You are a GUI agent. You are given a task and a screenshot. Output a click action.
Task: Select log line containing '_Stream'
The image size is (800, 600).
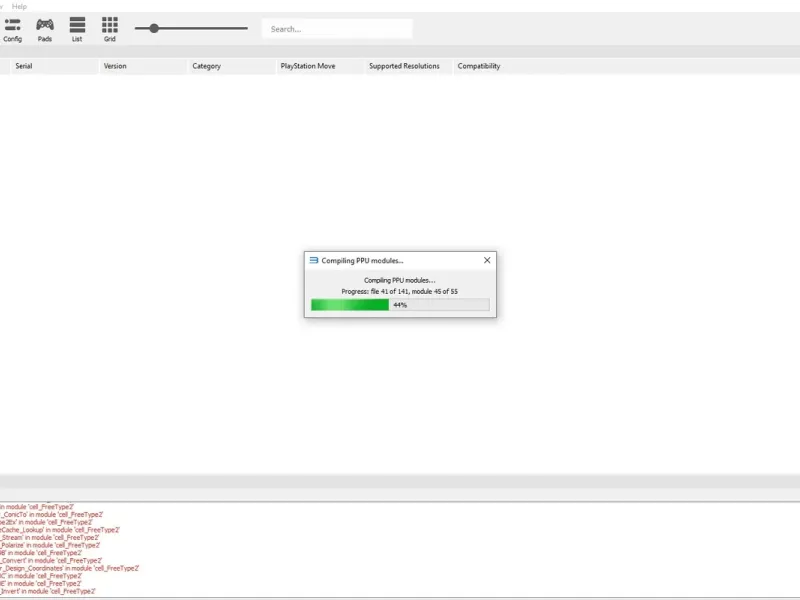point(49,538)
